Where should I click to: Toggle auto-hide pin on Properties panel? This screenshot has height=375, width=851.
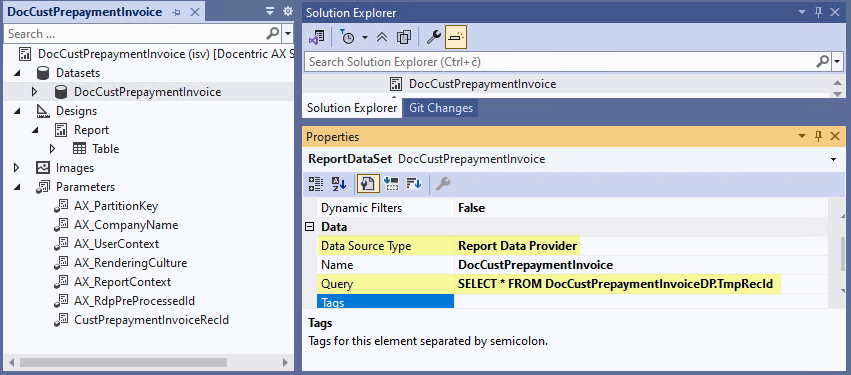(x=818, y=136)
